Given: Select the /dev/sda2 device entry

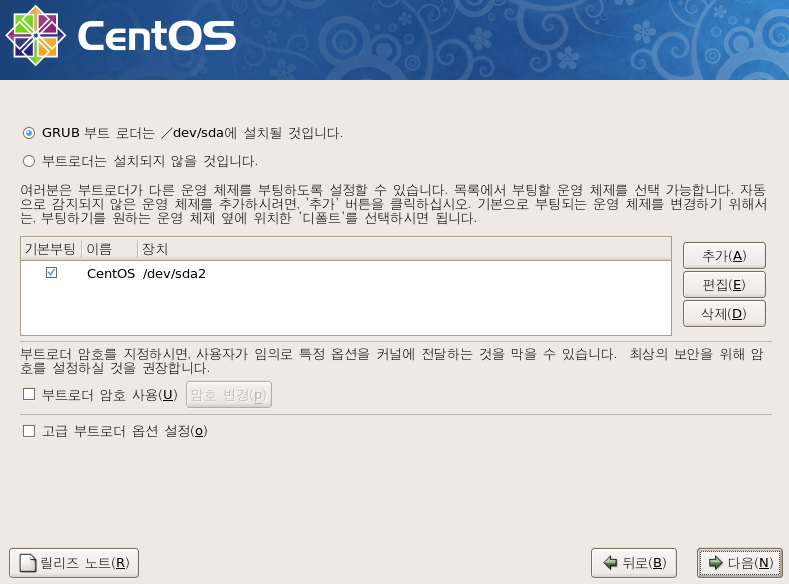Looking at the screenshot, I should (174, 274).
